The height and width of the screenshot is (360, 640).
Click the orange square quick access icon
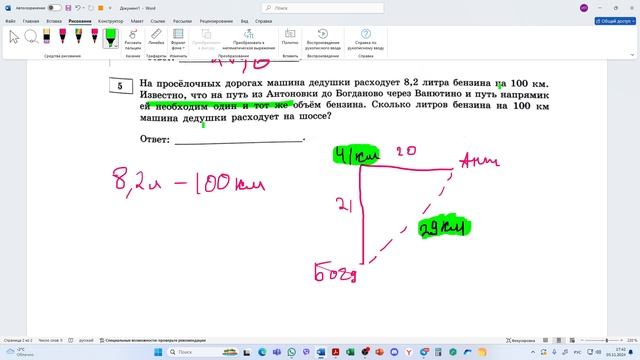pos(100,8)
